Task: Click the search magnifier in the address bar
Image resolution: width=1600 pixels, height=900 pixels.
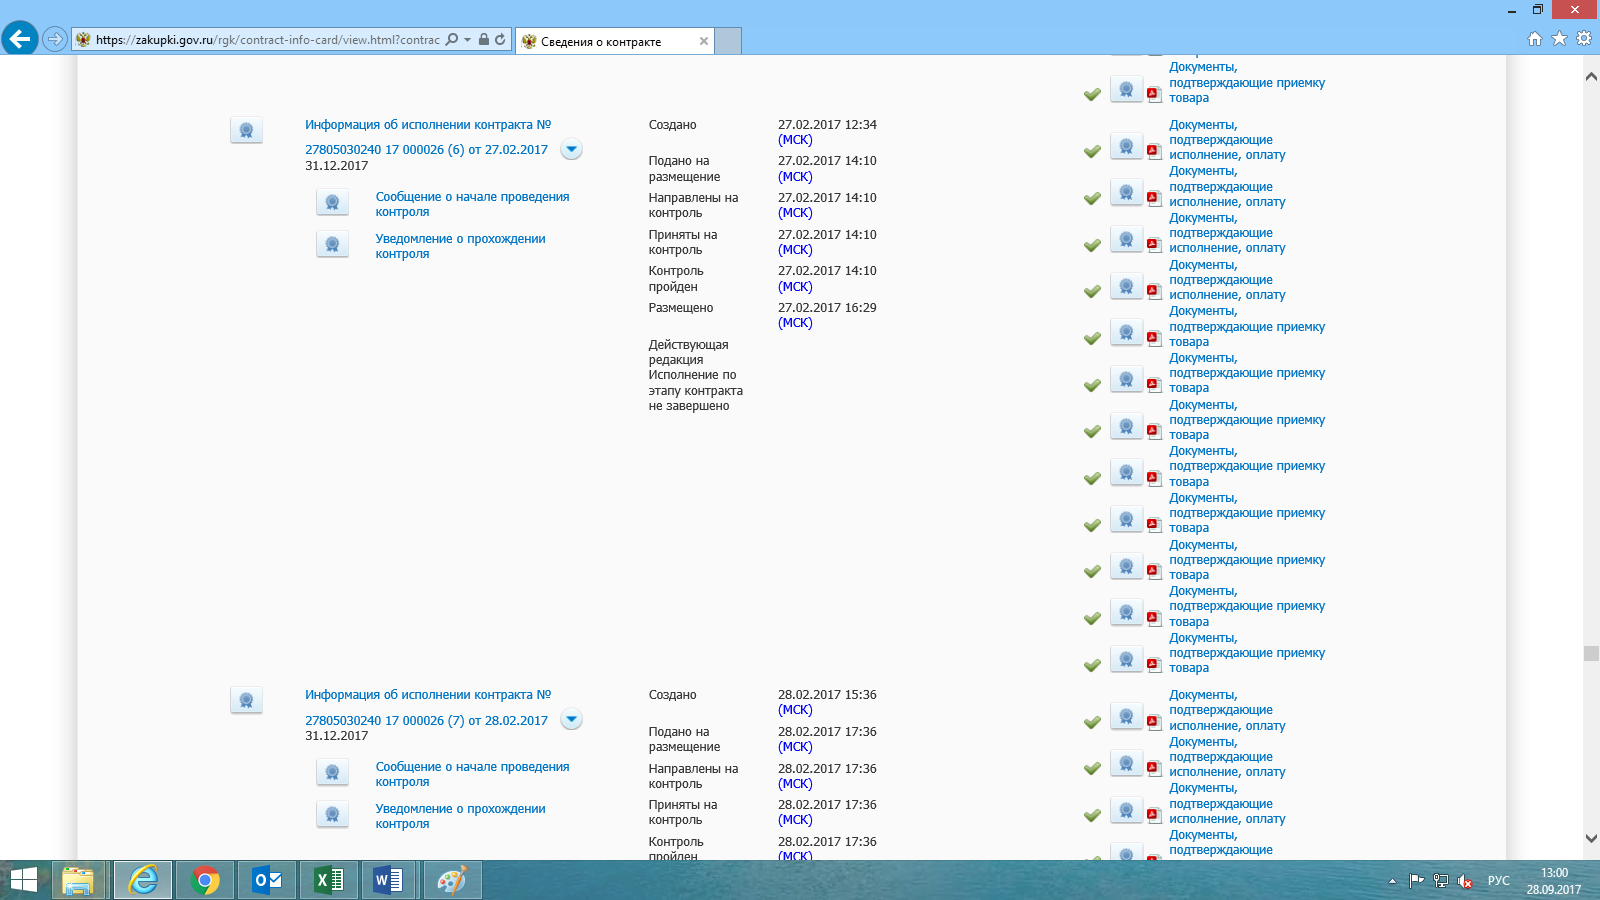Action: click(x=452, y=40)
